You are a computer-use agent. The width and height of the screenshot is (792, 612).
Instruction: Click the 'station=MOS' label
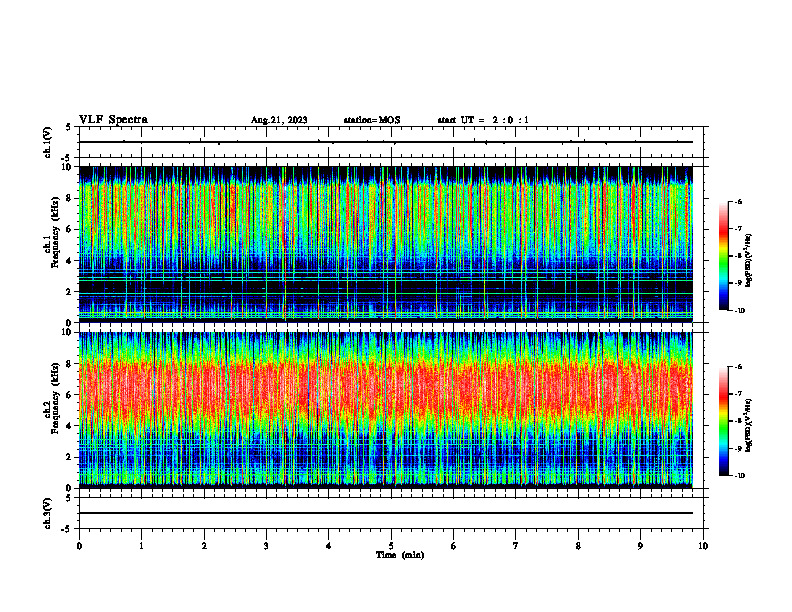click(x=372, y=120)
